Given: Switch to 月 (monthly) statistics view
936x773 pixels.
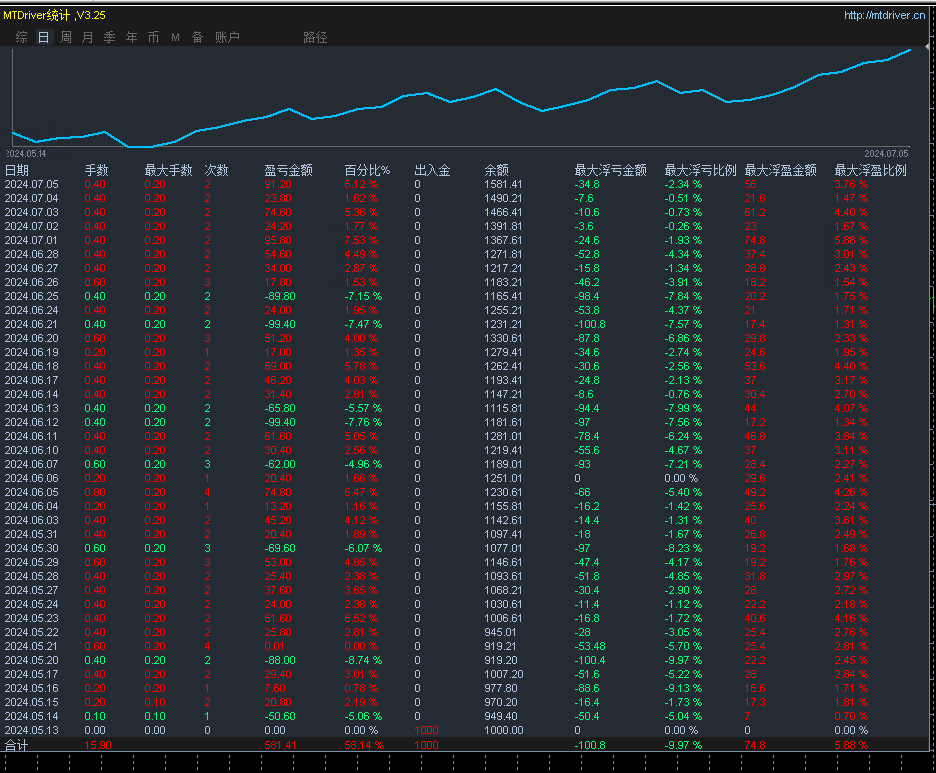Looking at the screenshot, I should [88, 37].
